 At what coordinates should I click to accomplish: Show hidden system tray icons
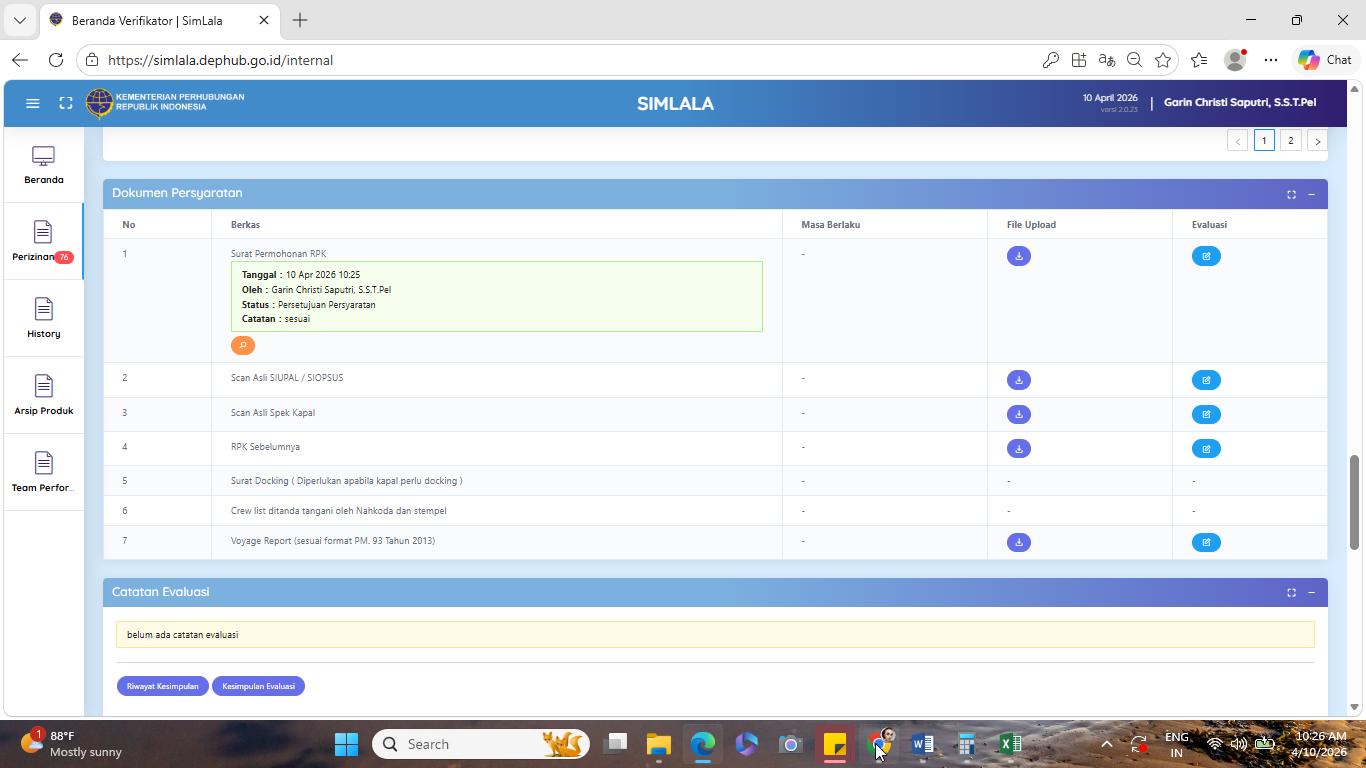1106,744
